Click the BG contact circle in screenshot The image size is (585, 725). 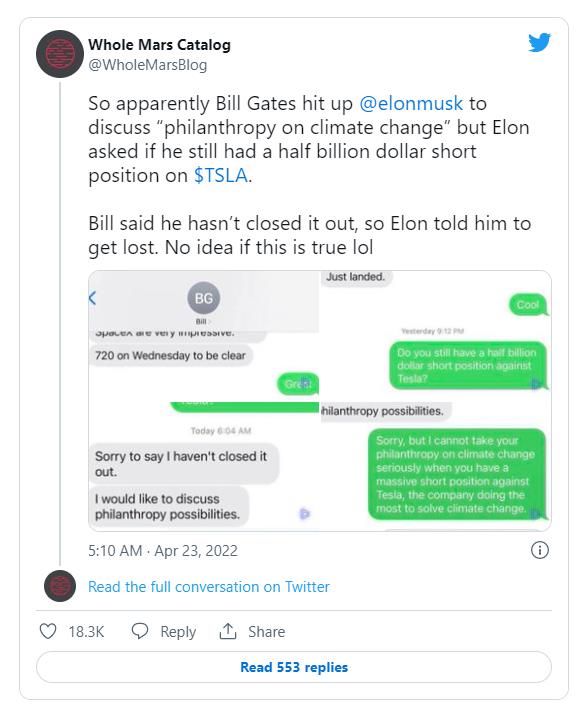point(203,298)
